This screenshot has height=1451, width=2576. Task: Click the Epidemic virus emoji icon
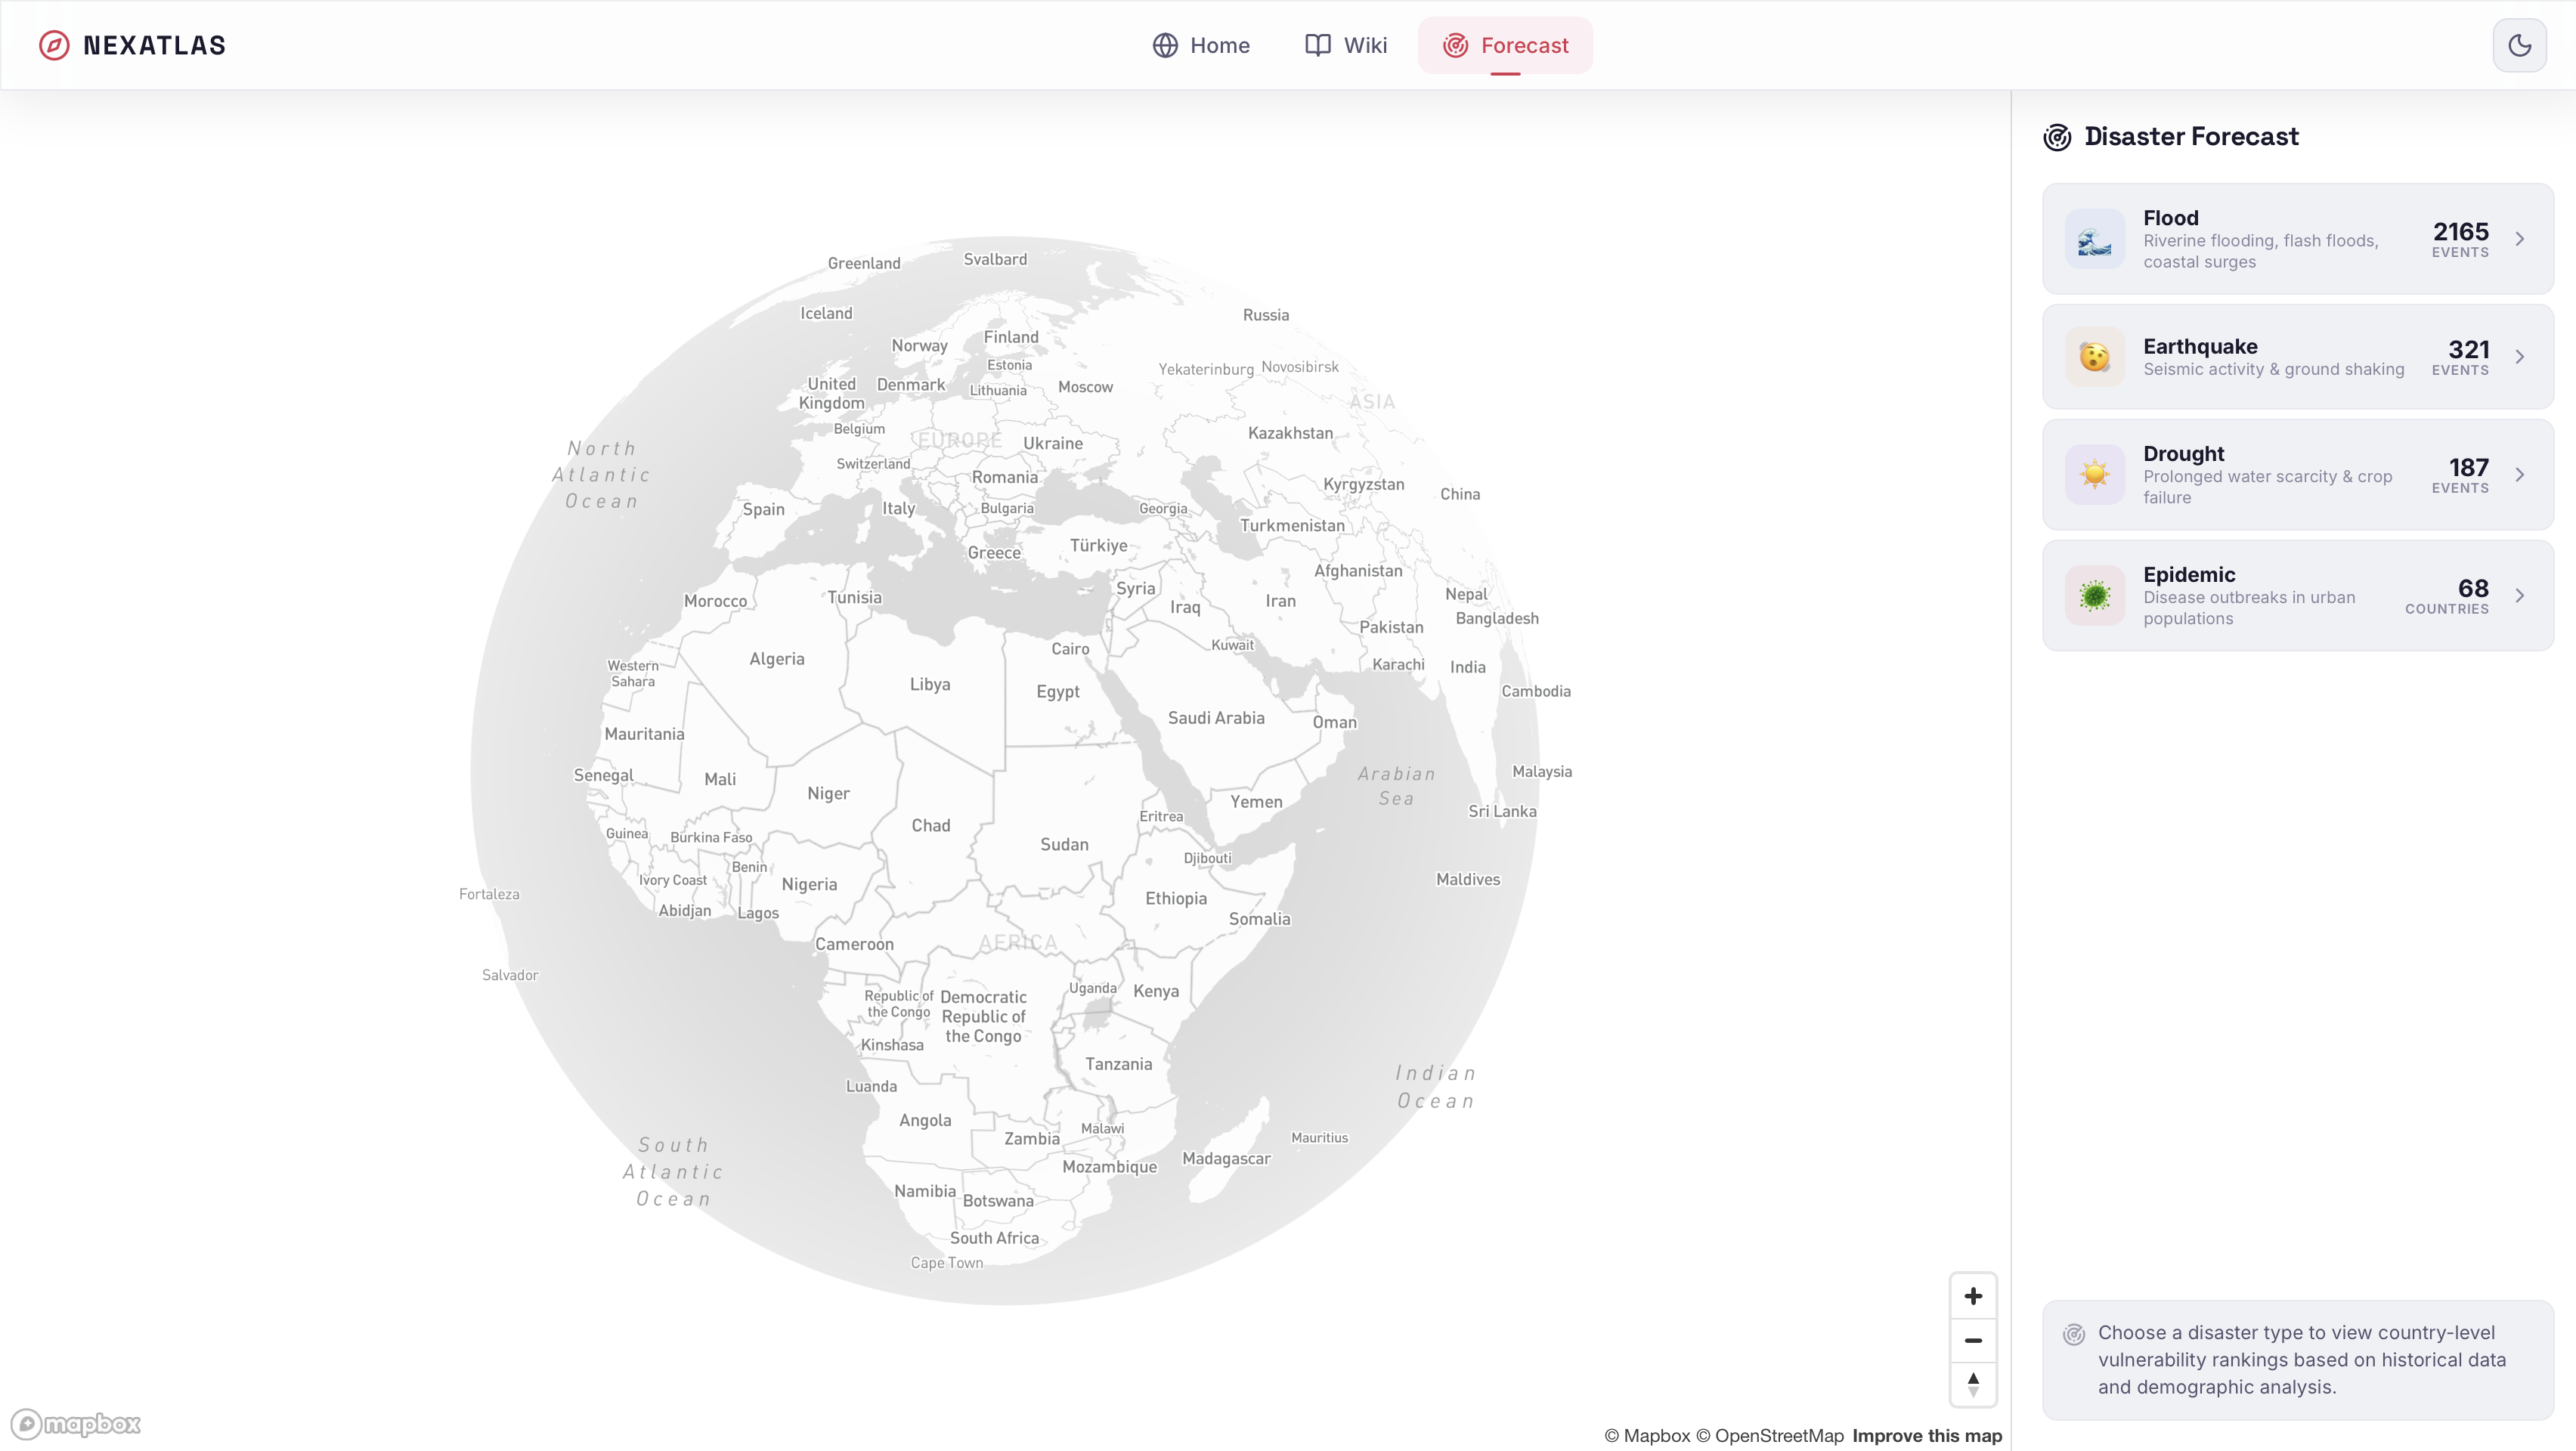[2094, 596]
